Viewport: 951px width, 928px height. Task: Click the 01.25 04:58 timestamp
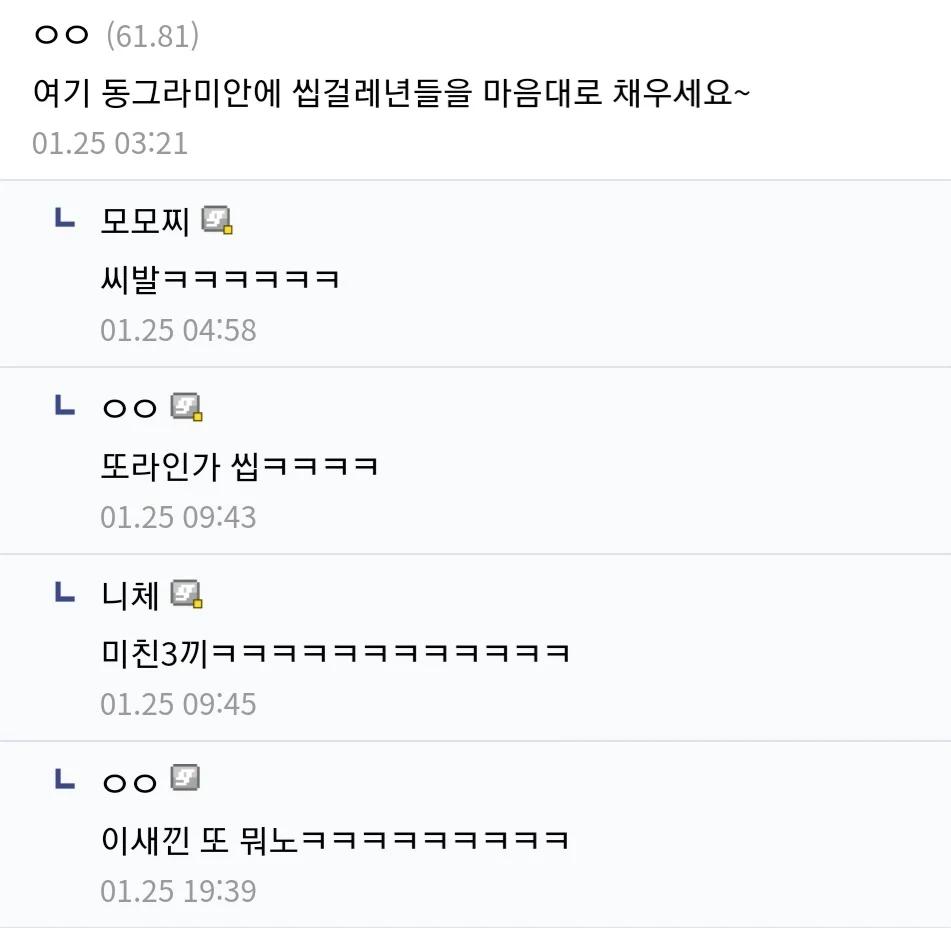(x=178, y=329)
